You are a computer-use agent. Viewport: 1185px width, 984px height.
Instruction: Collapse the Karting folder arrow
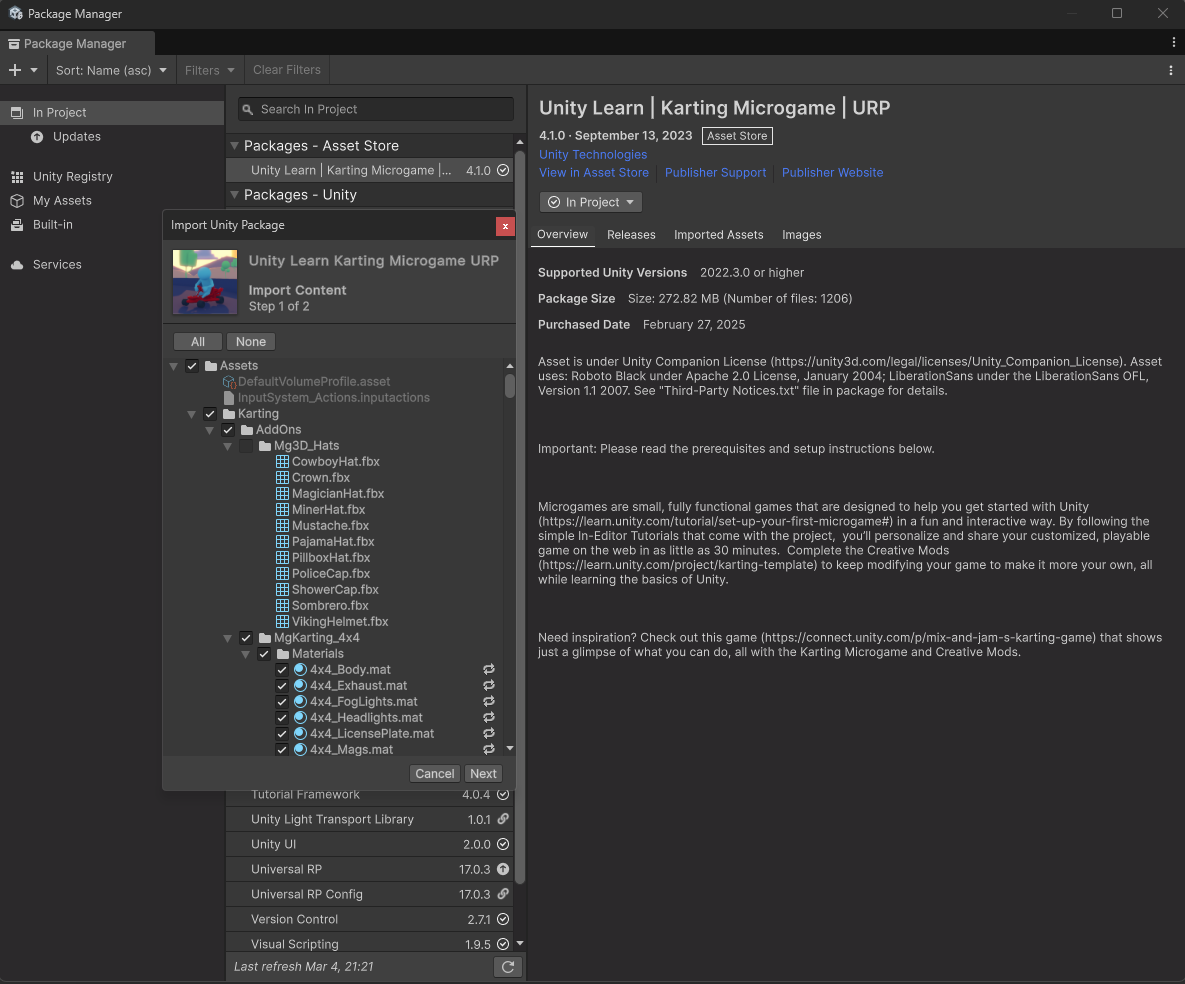tap(192, 414)
